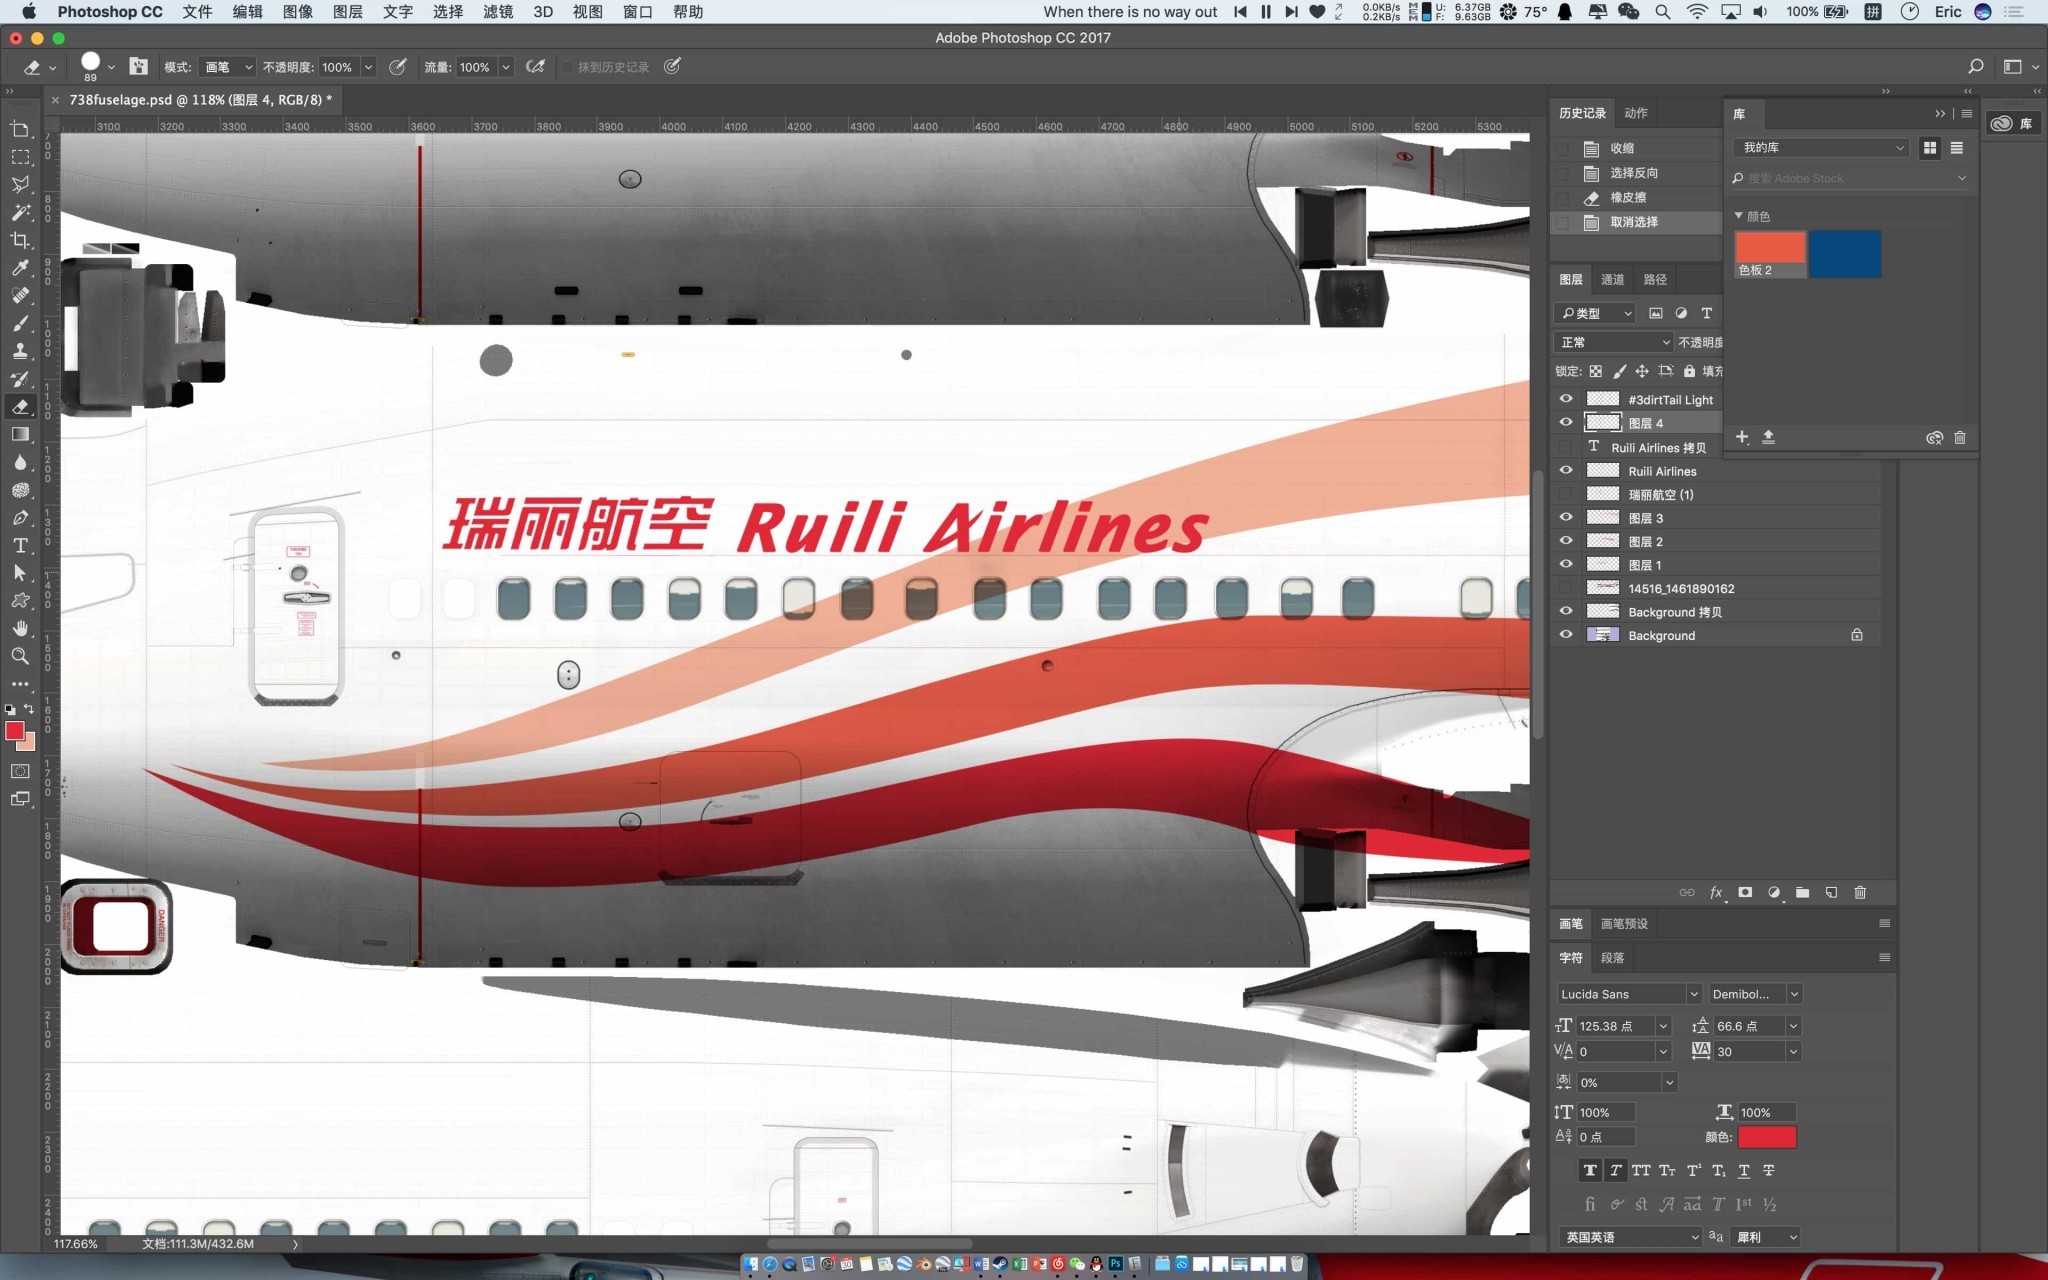Image resolution: width=2048 pixels, height=1280 pixels.
Task: Create a new group folder icon
Action: click(x=1802, y=892)
